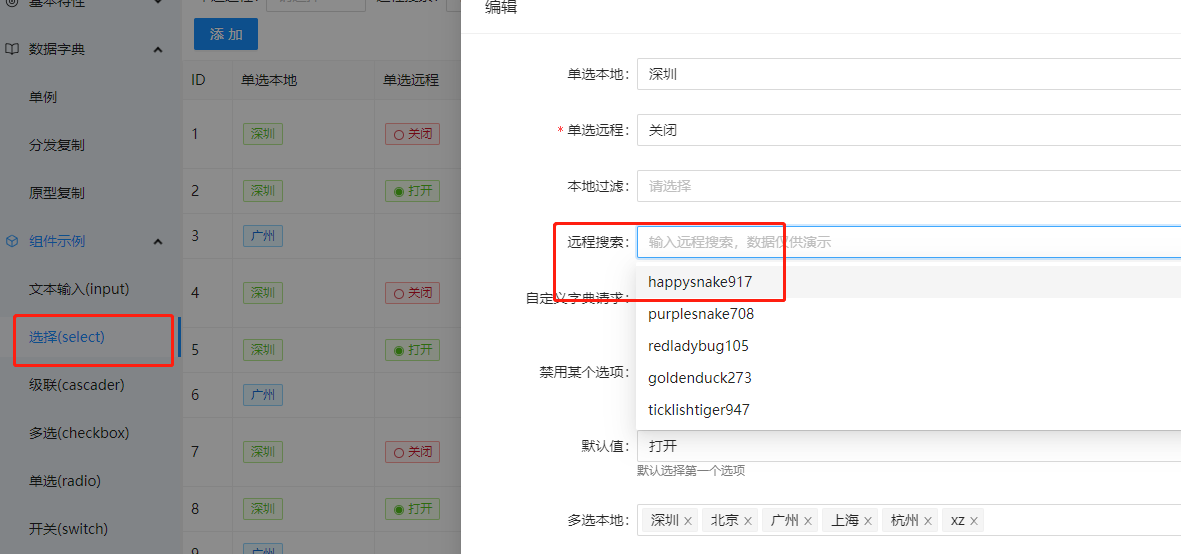Image resolution: width=1181 pixels, height=554 pixels.
Task: Click the book icon beside 数据字典
Action: [x=11, y=50]
